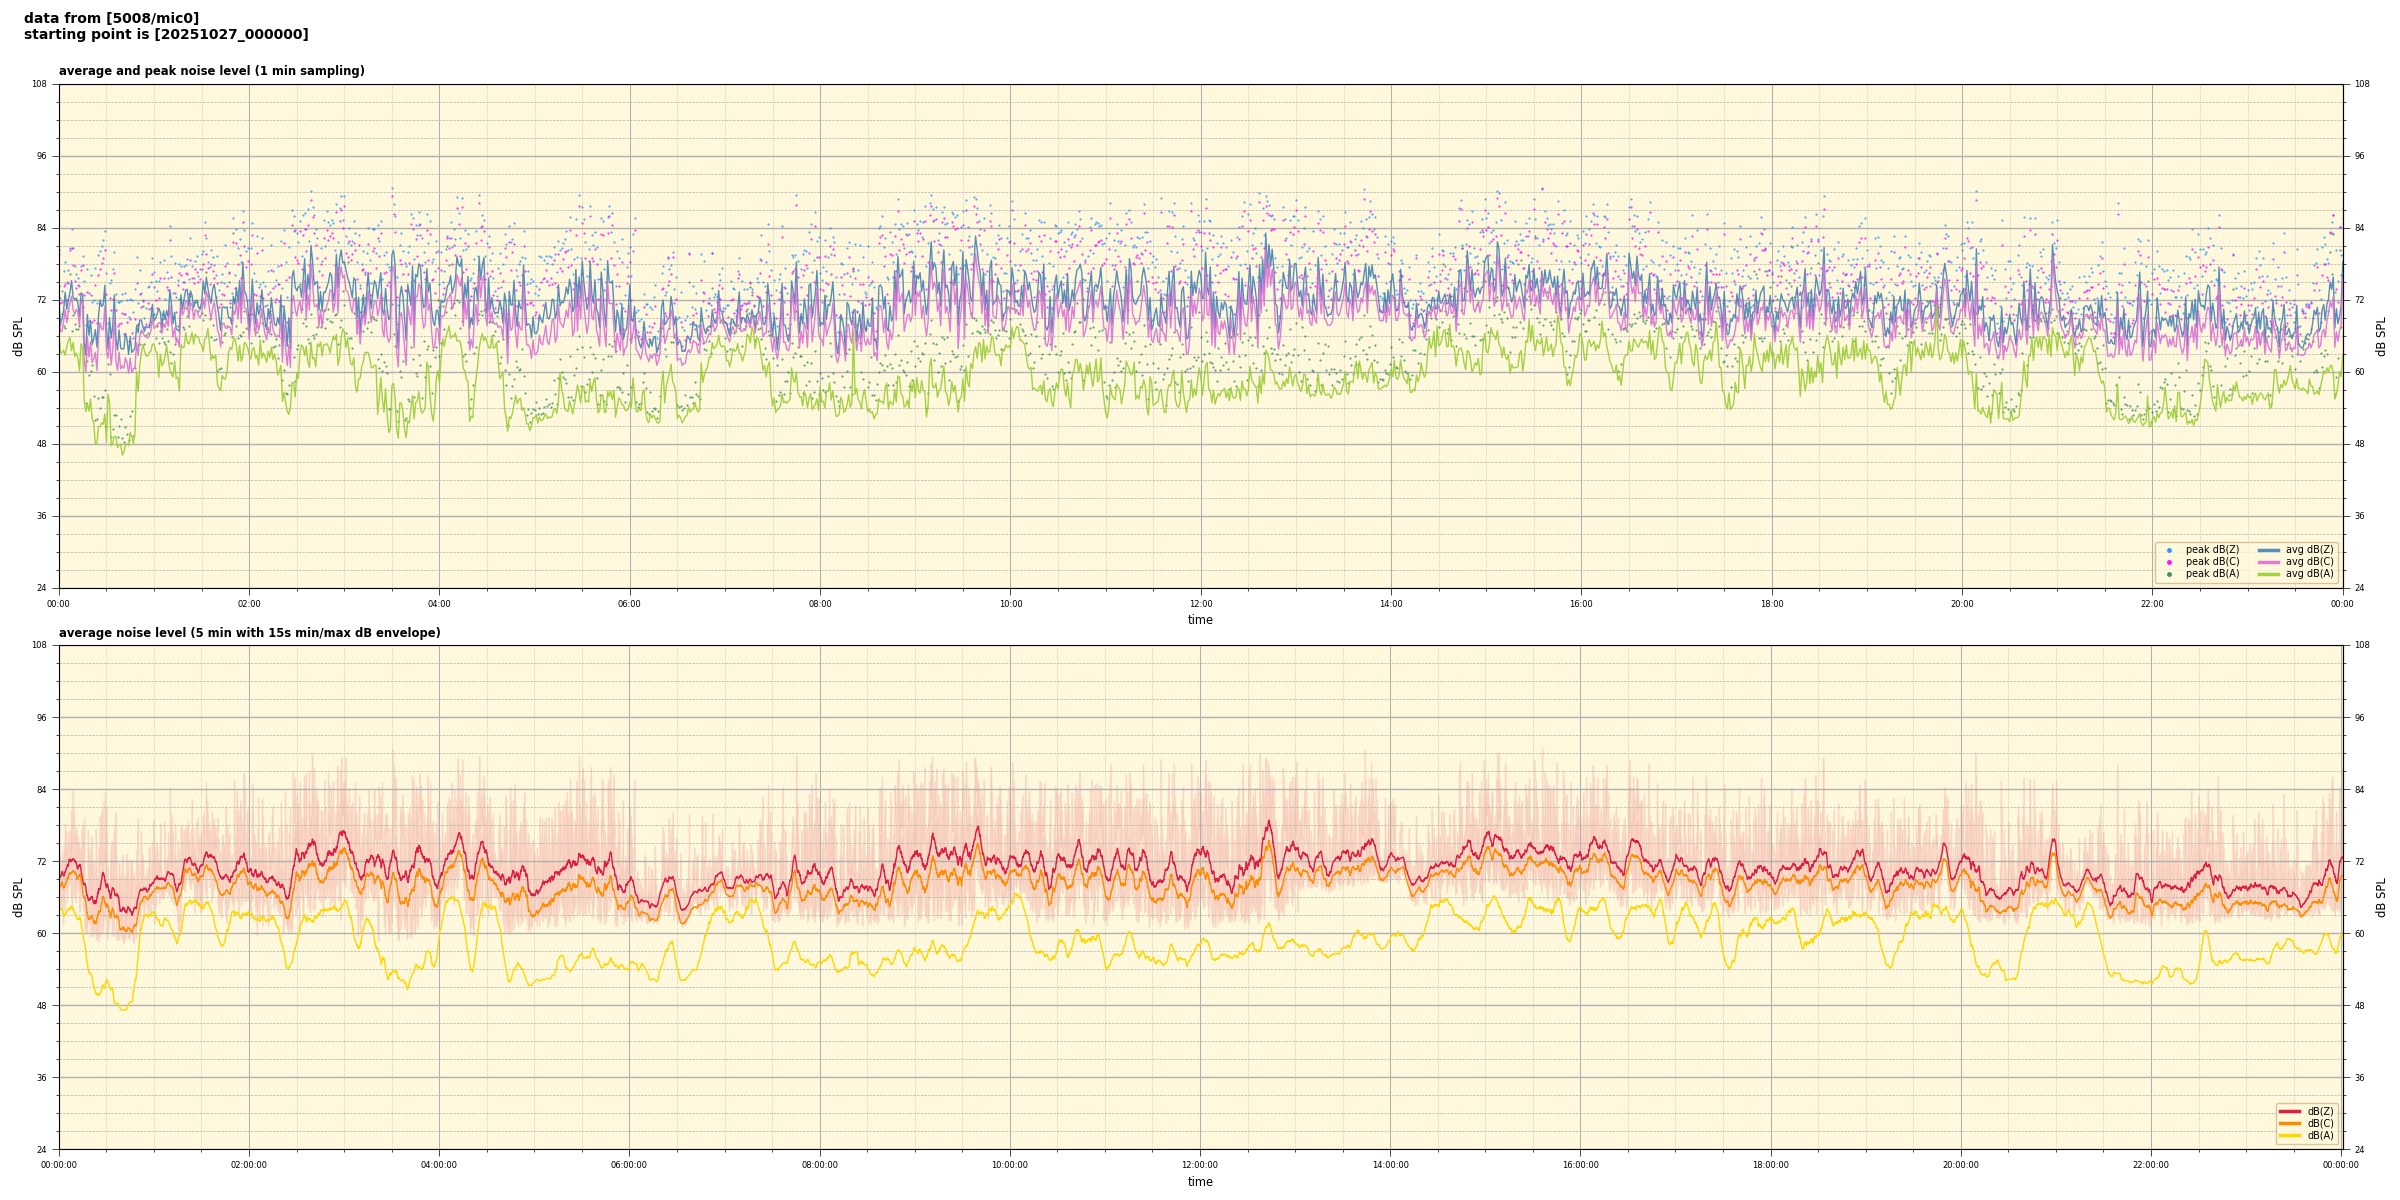Click the 02:00:00 tick label on lower chart
The height and width of the screenshot is (1200, 2400).
(x=249, y=1165)
